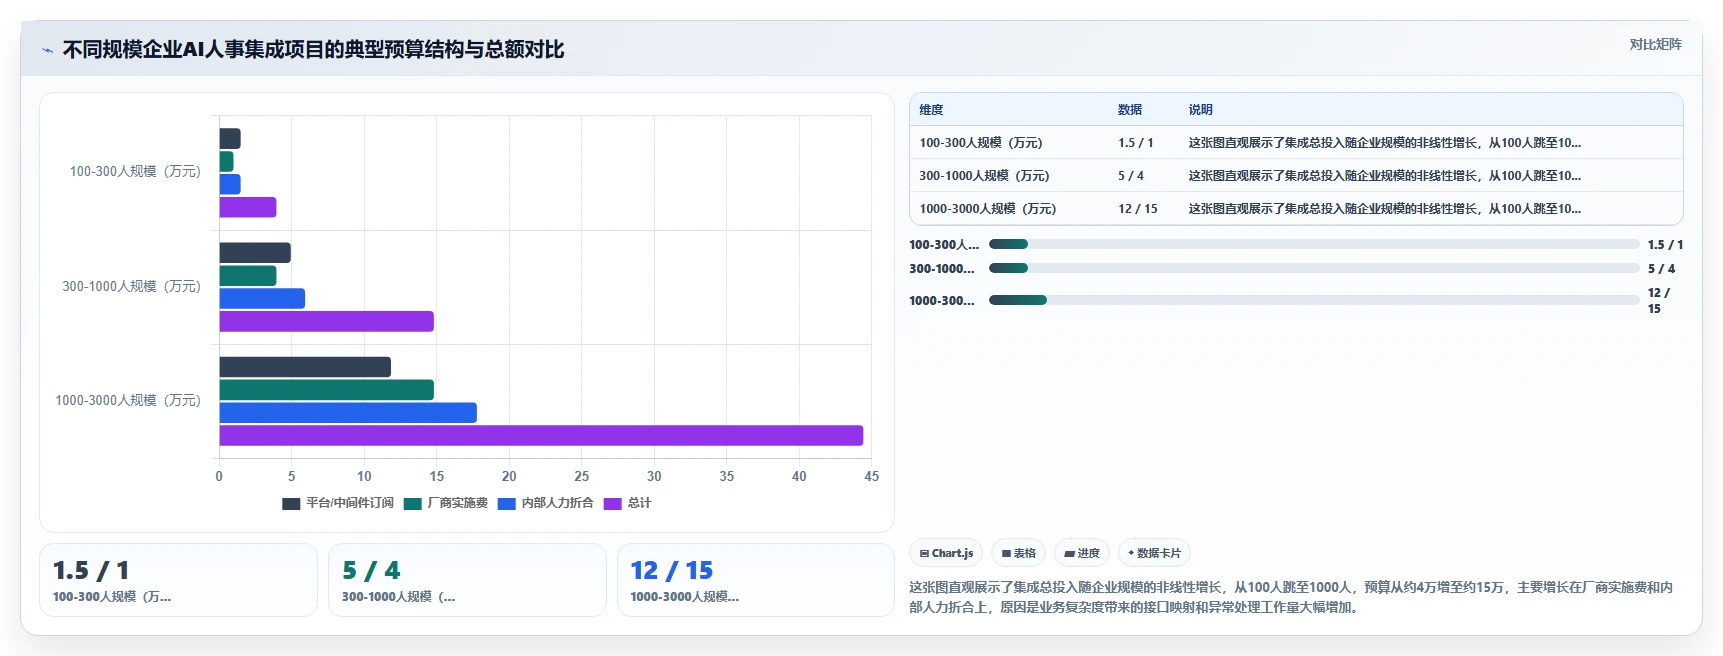Click the green 厂商实施费 bar for 1000-3000人规模
The height and width of the screenshot is (656, 1723).
[326, 390]
